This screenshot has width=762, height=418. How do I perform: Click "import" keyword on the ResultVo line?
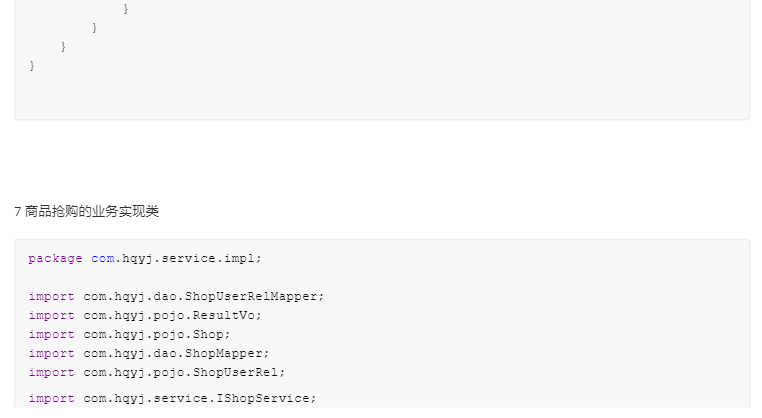(51, 315)
